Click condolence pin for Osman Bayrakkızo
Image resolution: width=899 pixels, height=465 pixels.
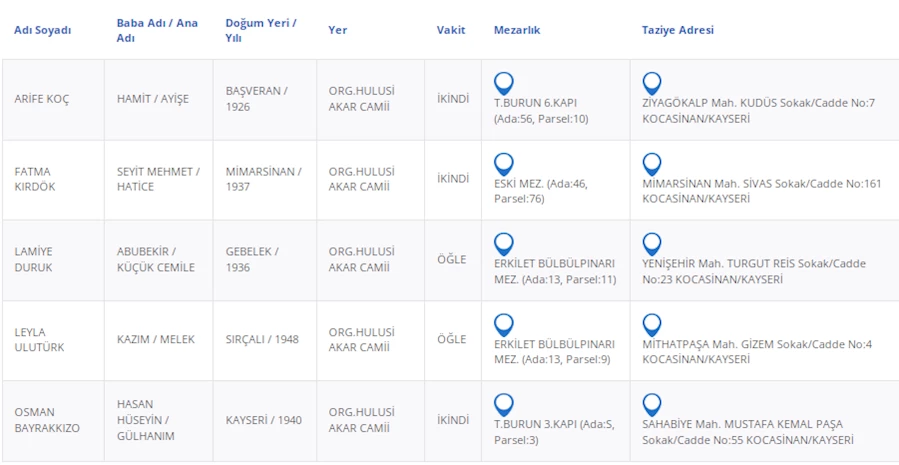[x=652, y=404]
